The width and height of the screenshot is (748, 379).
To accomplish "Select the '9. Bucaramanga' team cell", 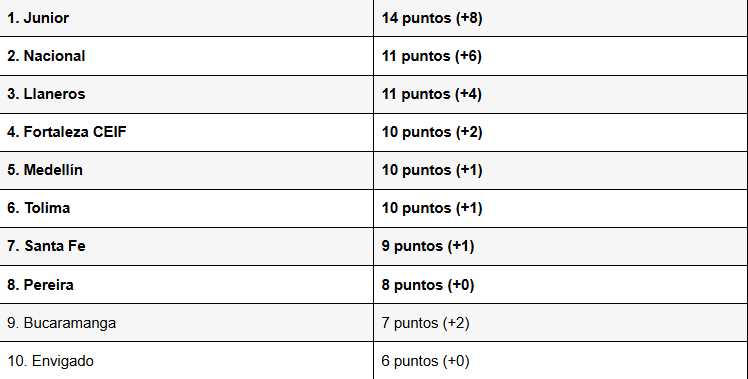I will [187, 323].
